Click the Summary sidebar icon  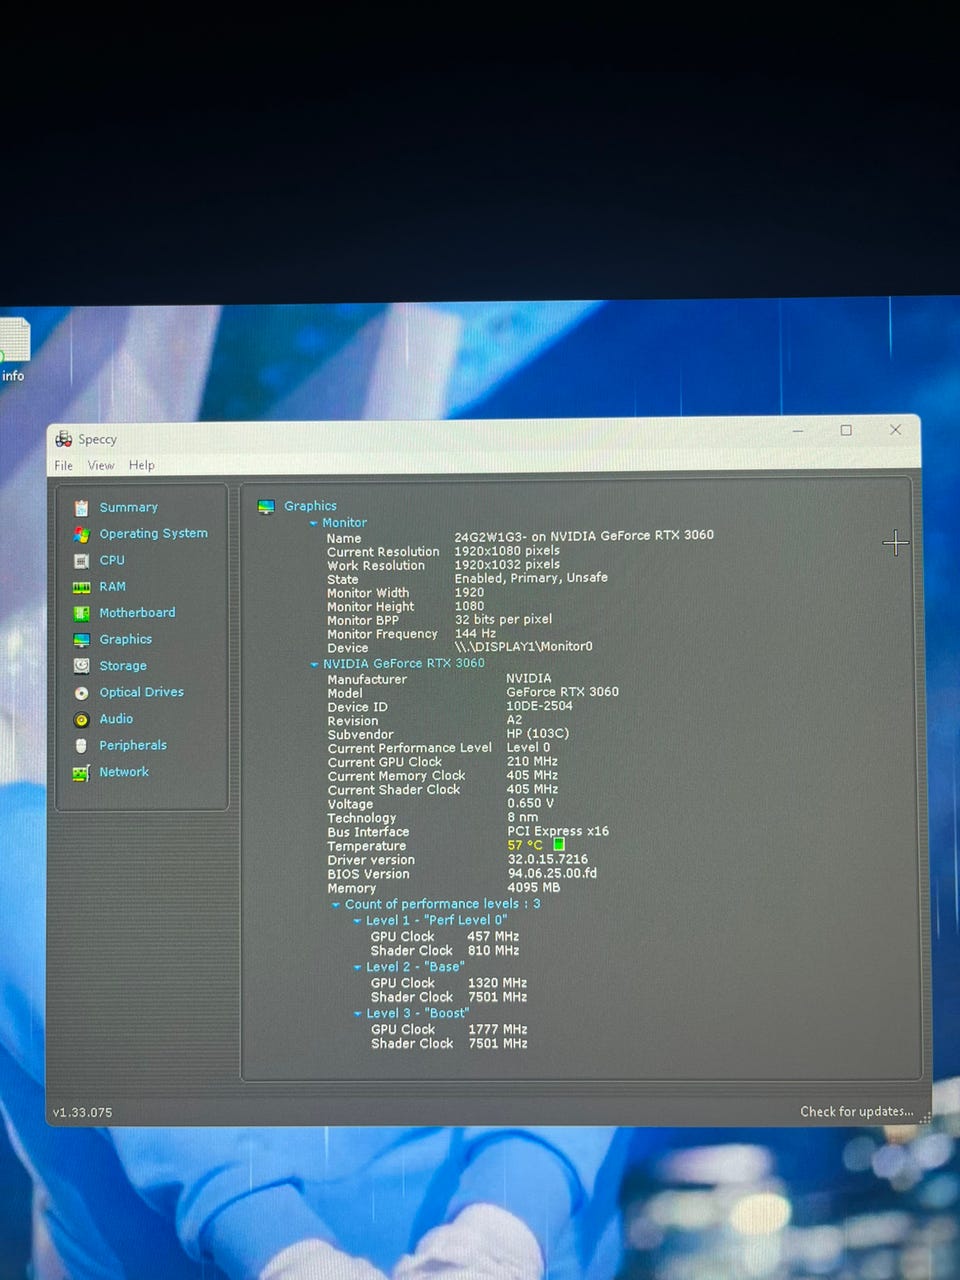(x=81, y=508)
